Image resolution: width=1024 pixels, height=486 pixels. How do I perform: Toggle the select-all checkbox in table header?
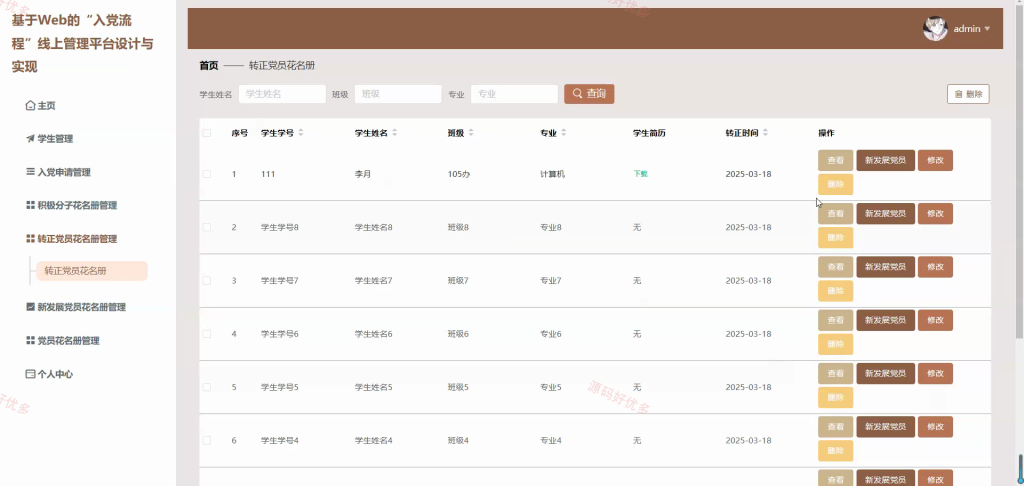pos(206,133)
